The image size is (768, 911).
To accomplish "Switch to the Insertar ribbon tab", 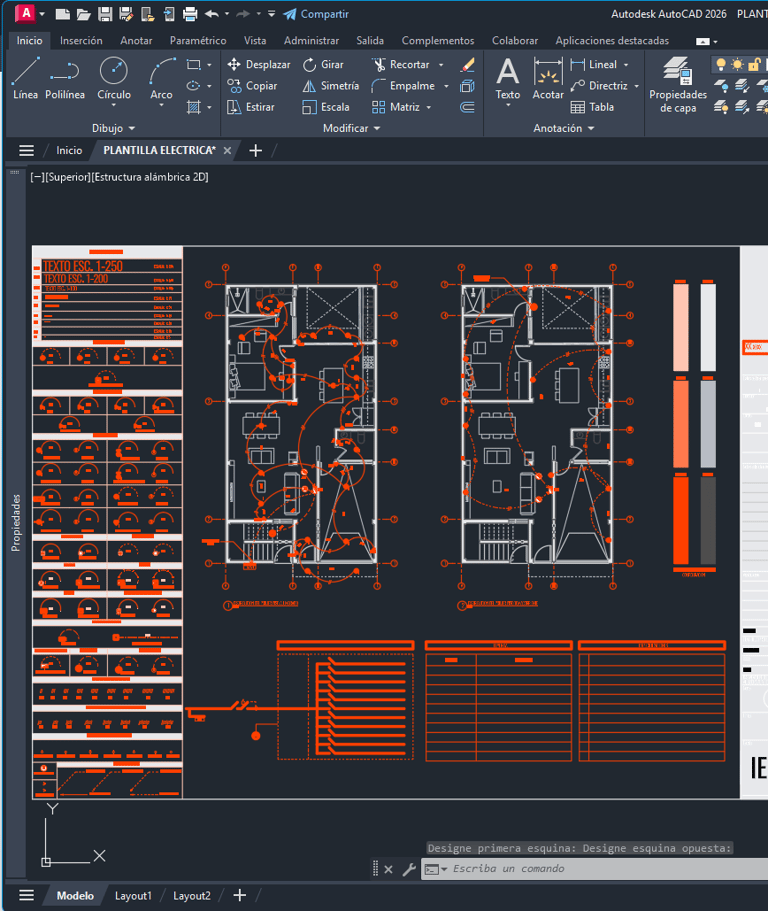I will 81,41.
